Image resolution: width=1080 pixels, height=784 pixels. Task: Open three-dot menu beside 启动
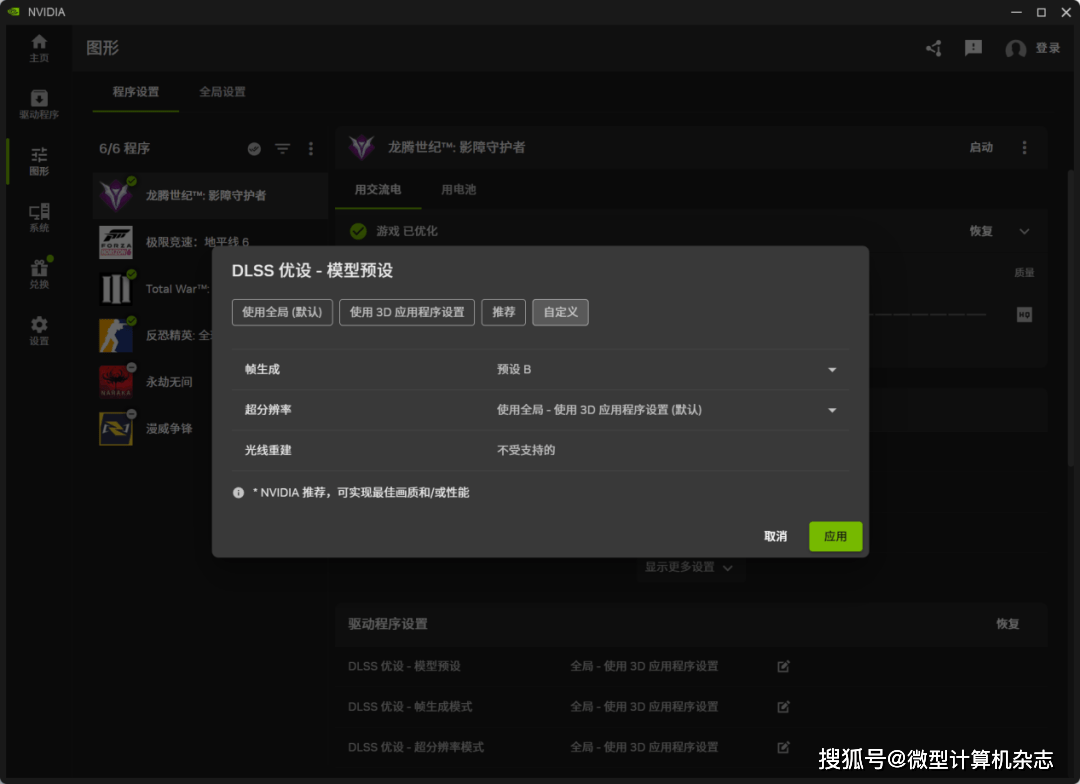(x=1024, y=147)
